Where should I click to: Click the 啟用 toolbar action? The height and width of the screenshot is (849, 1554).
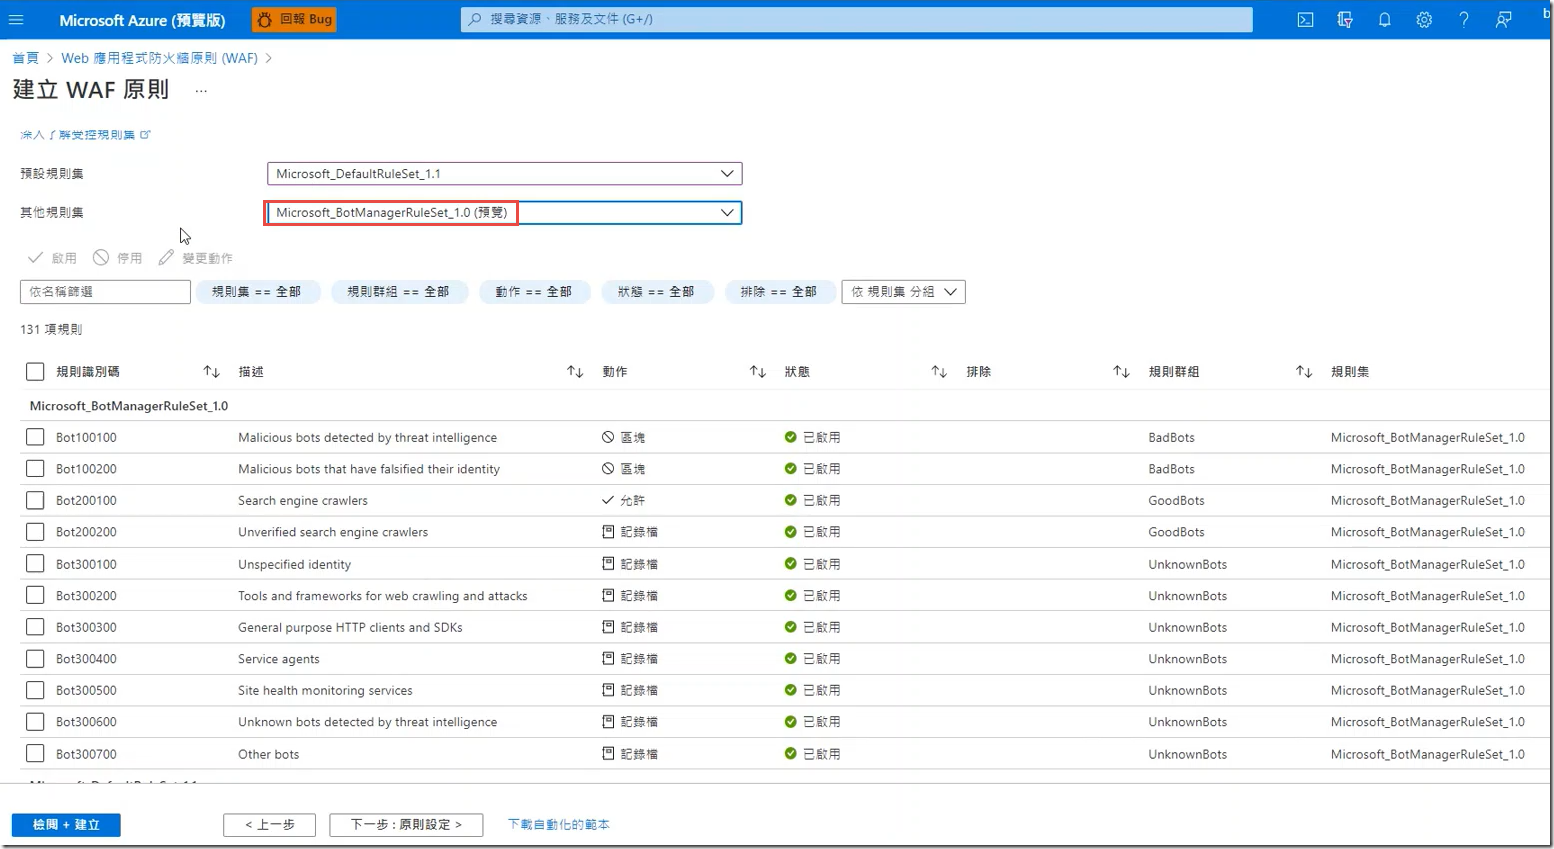click(52, 258)
